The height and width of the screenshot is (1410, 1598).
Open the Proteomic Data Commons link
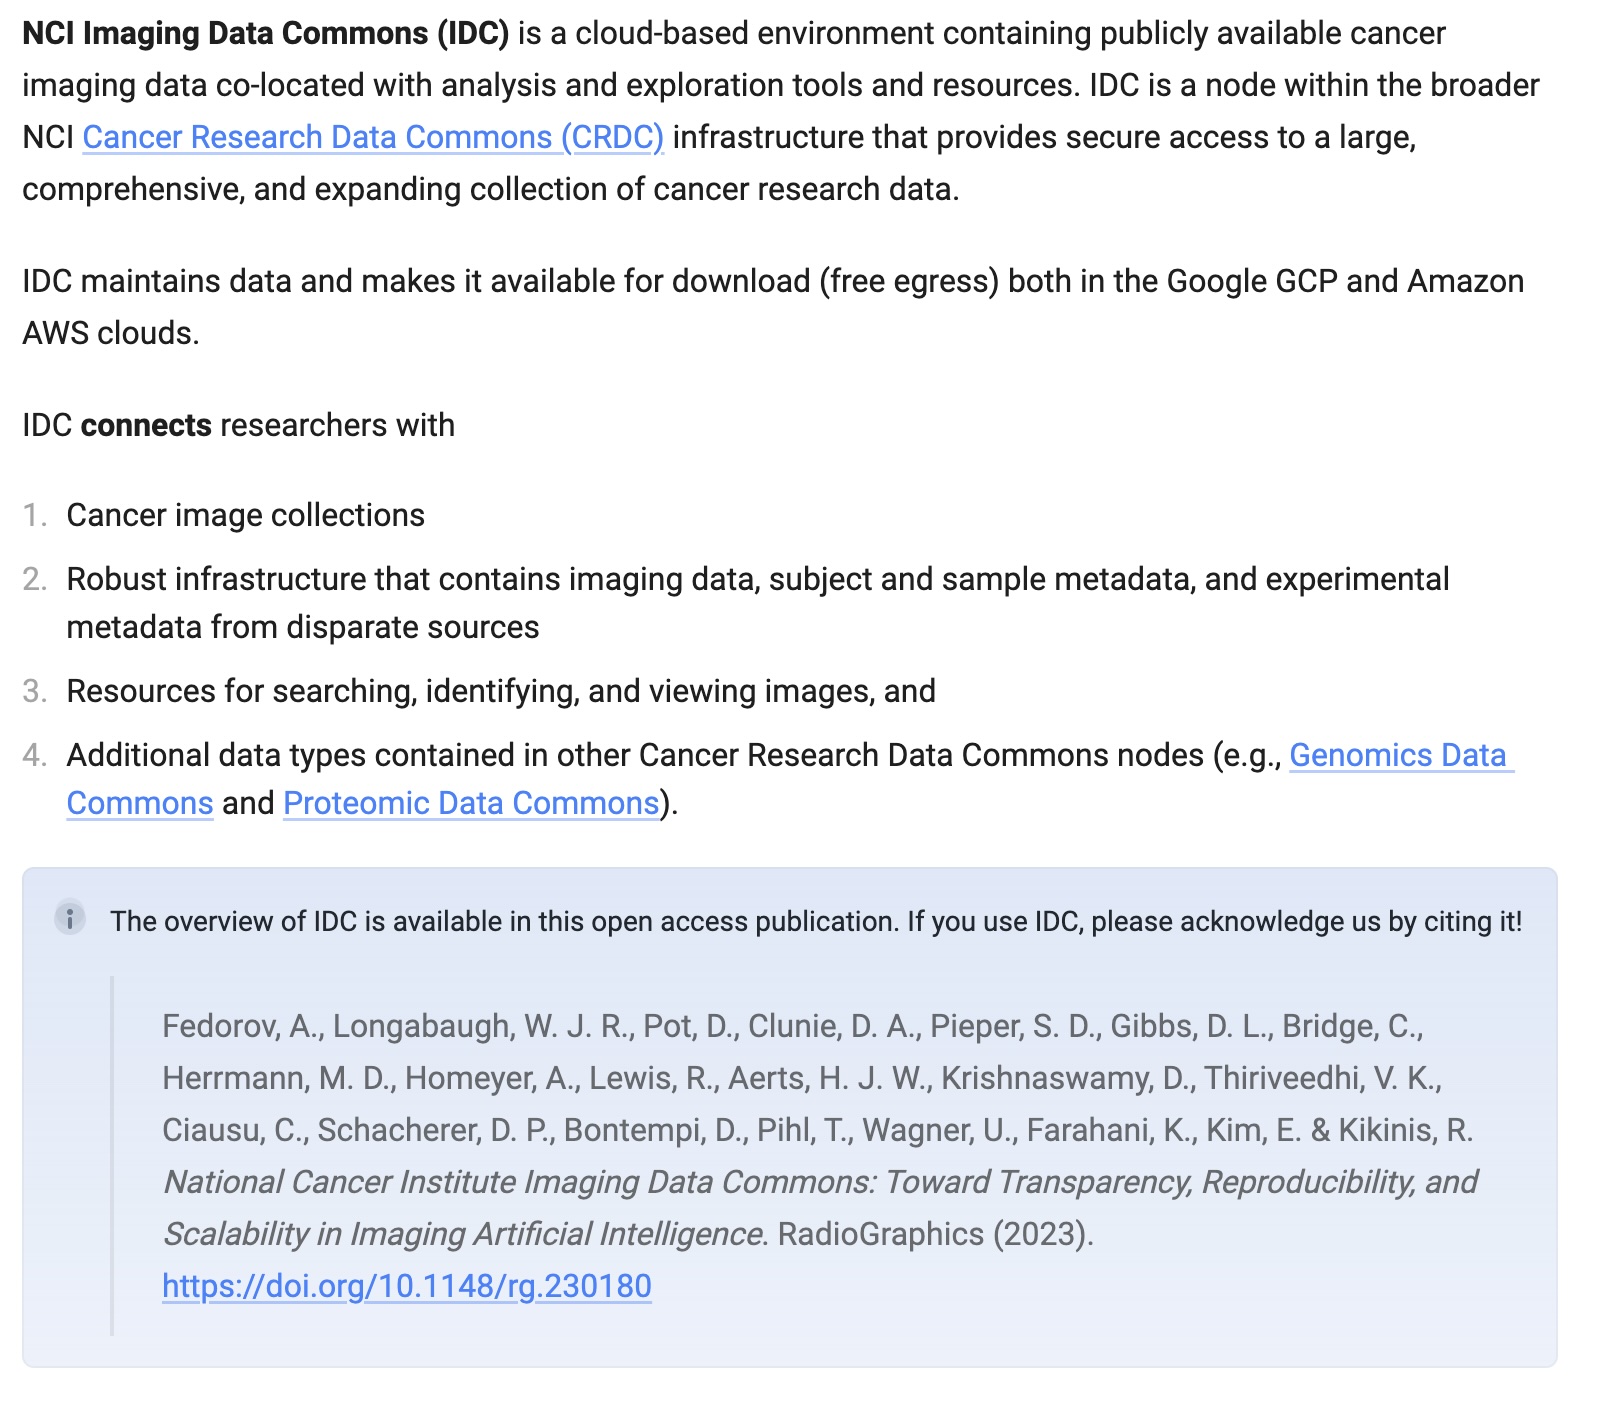coord(470,803)
